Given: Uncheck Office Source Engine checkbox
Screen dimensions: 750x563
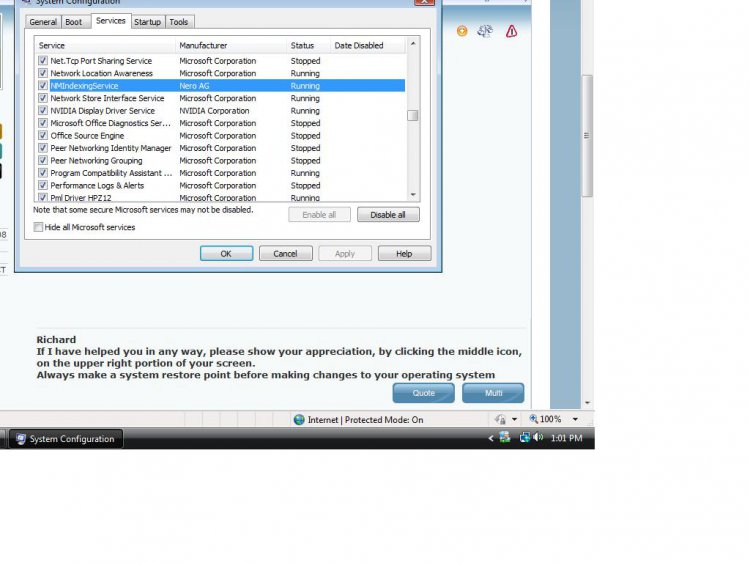Looking at the screenshot, I should click(x=43, y=135).
